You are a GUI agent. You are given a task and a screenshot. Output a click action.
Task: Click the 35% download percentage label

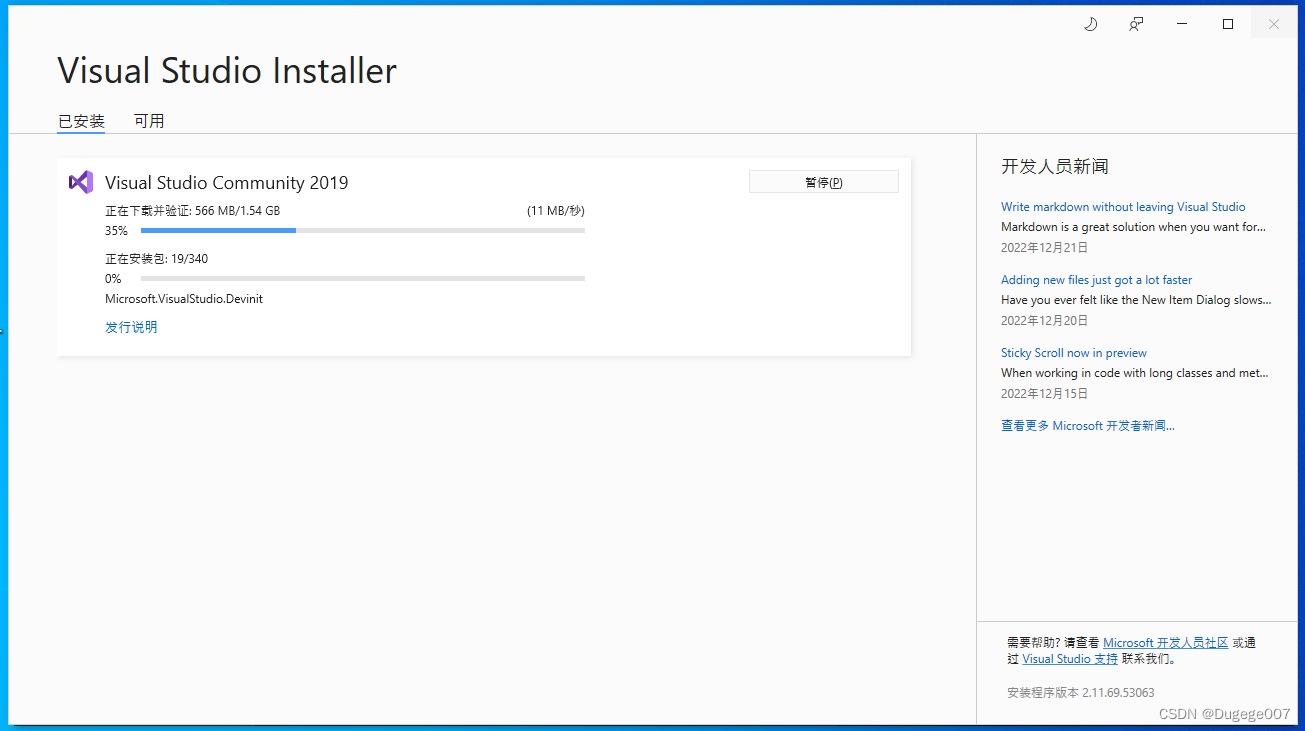pyautogui.click(x=116, y=231)
